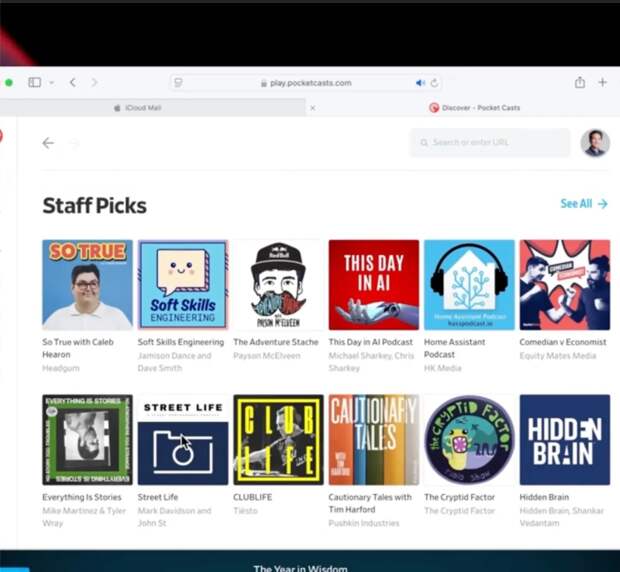Open the privacy report shield icon
Image resolution: width=620 pixels, height=572 pixels.
coord(178,83)
